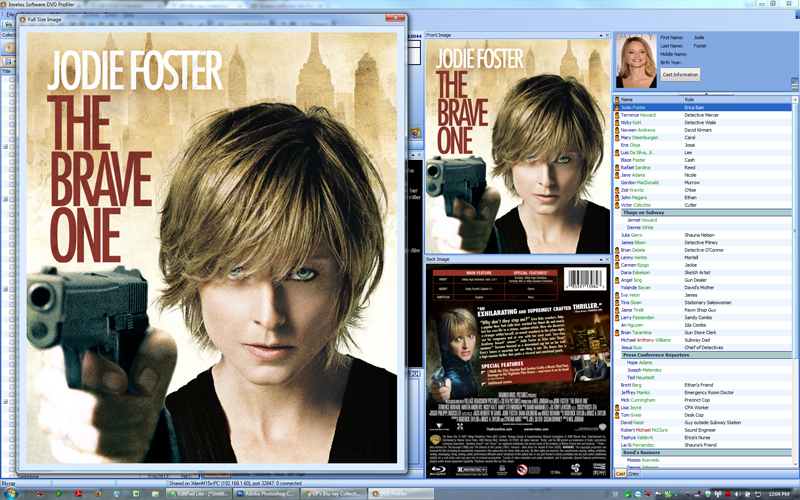The height and width of the screenshot is (500, 800).
Task: Switch to EditPad Lite from the taskbar
Action: (x=199, y=494)
